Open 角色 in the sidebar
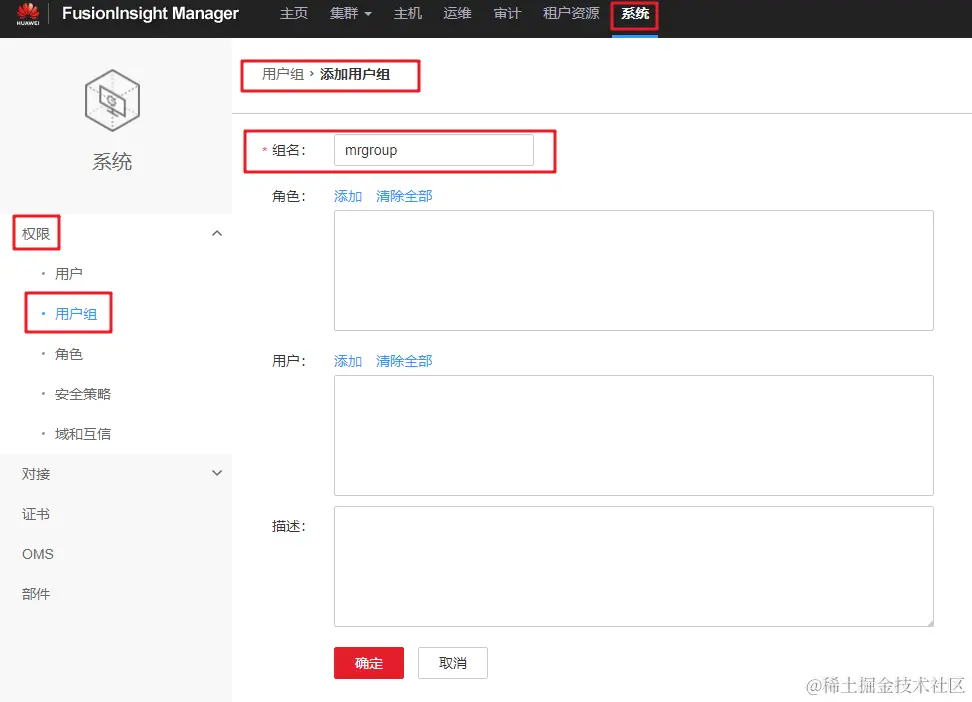This screenshot has height=702, width=972. coord(68,354)
